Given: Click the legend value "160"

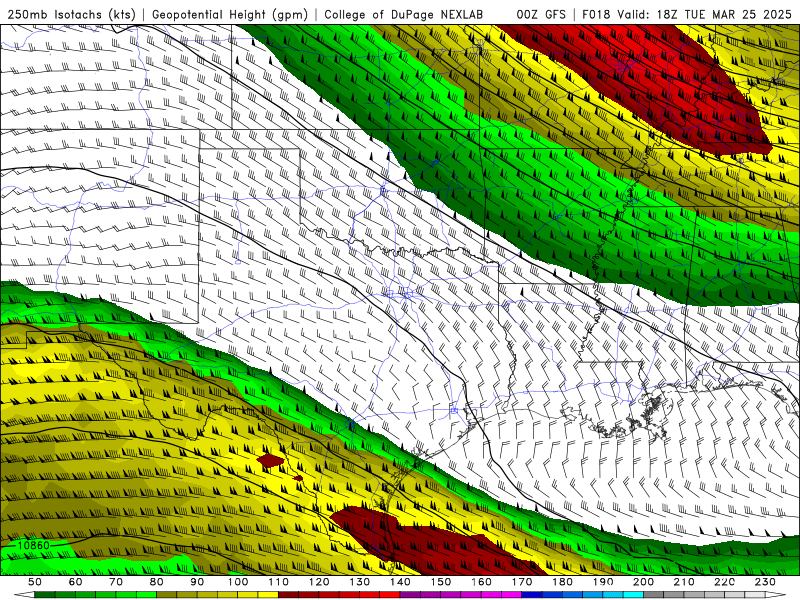Looking at the screenshot, I should (481, 582).
